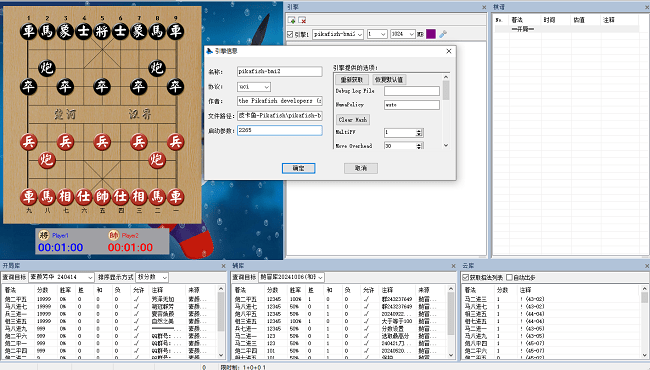Viewport: 650px width, 370px height.
Task: Select the red 帥 general piece
Action: pyautogui.click(x=102, y=197)
